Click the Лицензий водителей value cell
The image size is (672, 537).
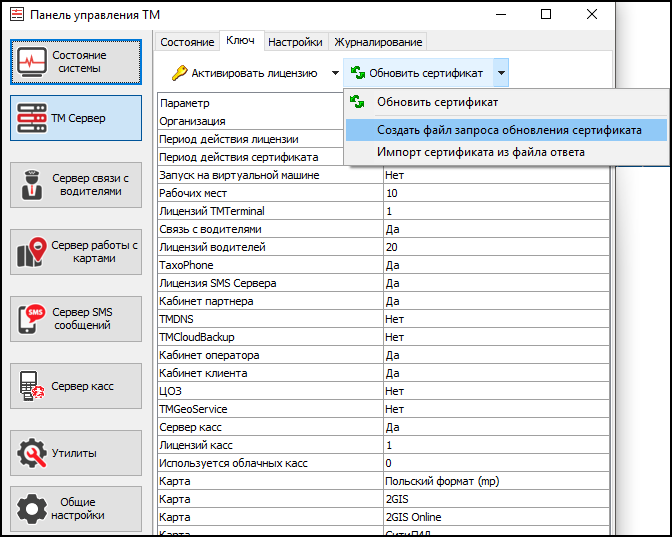[495, 247]
